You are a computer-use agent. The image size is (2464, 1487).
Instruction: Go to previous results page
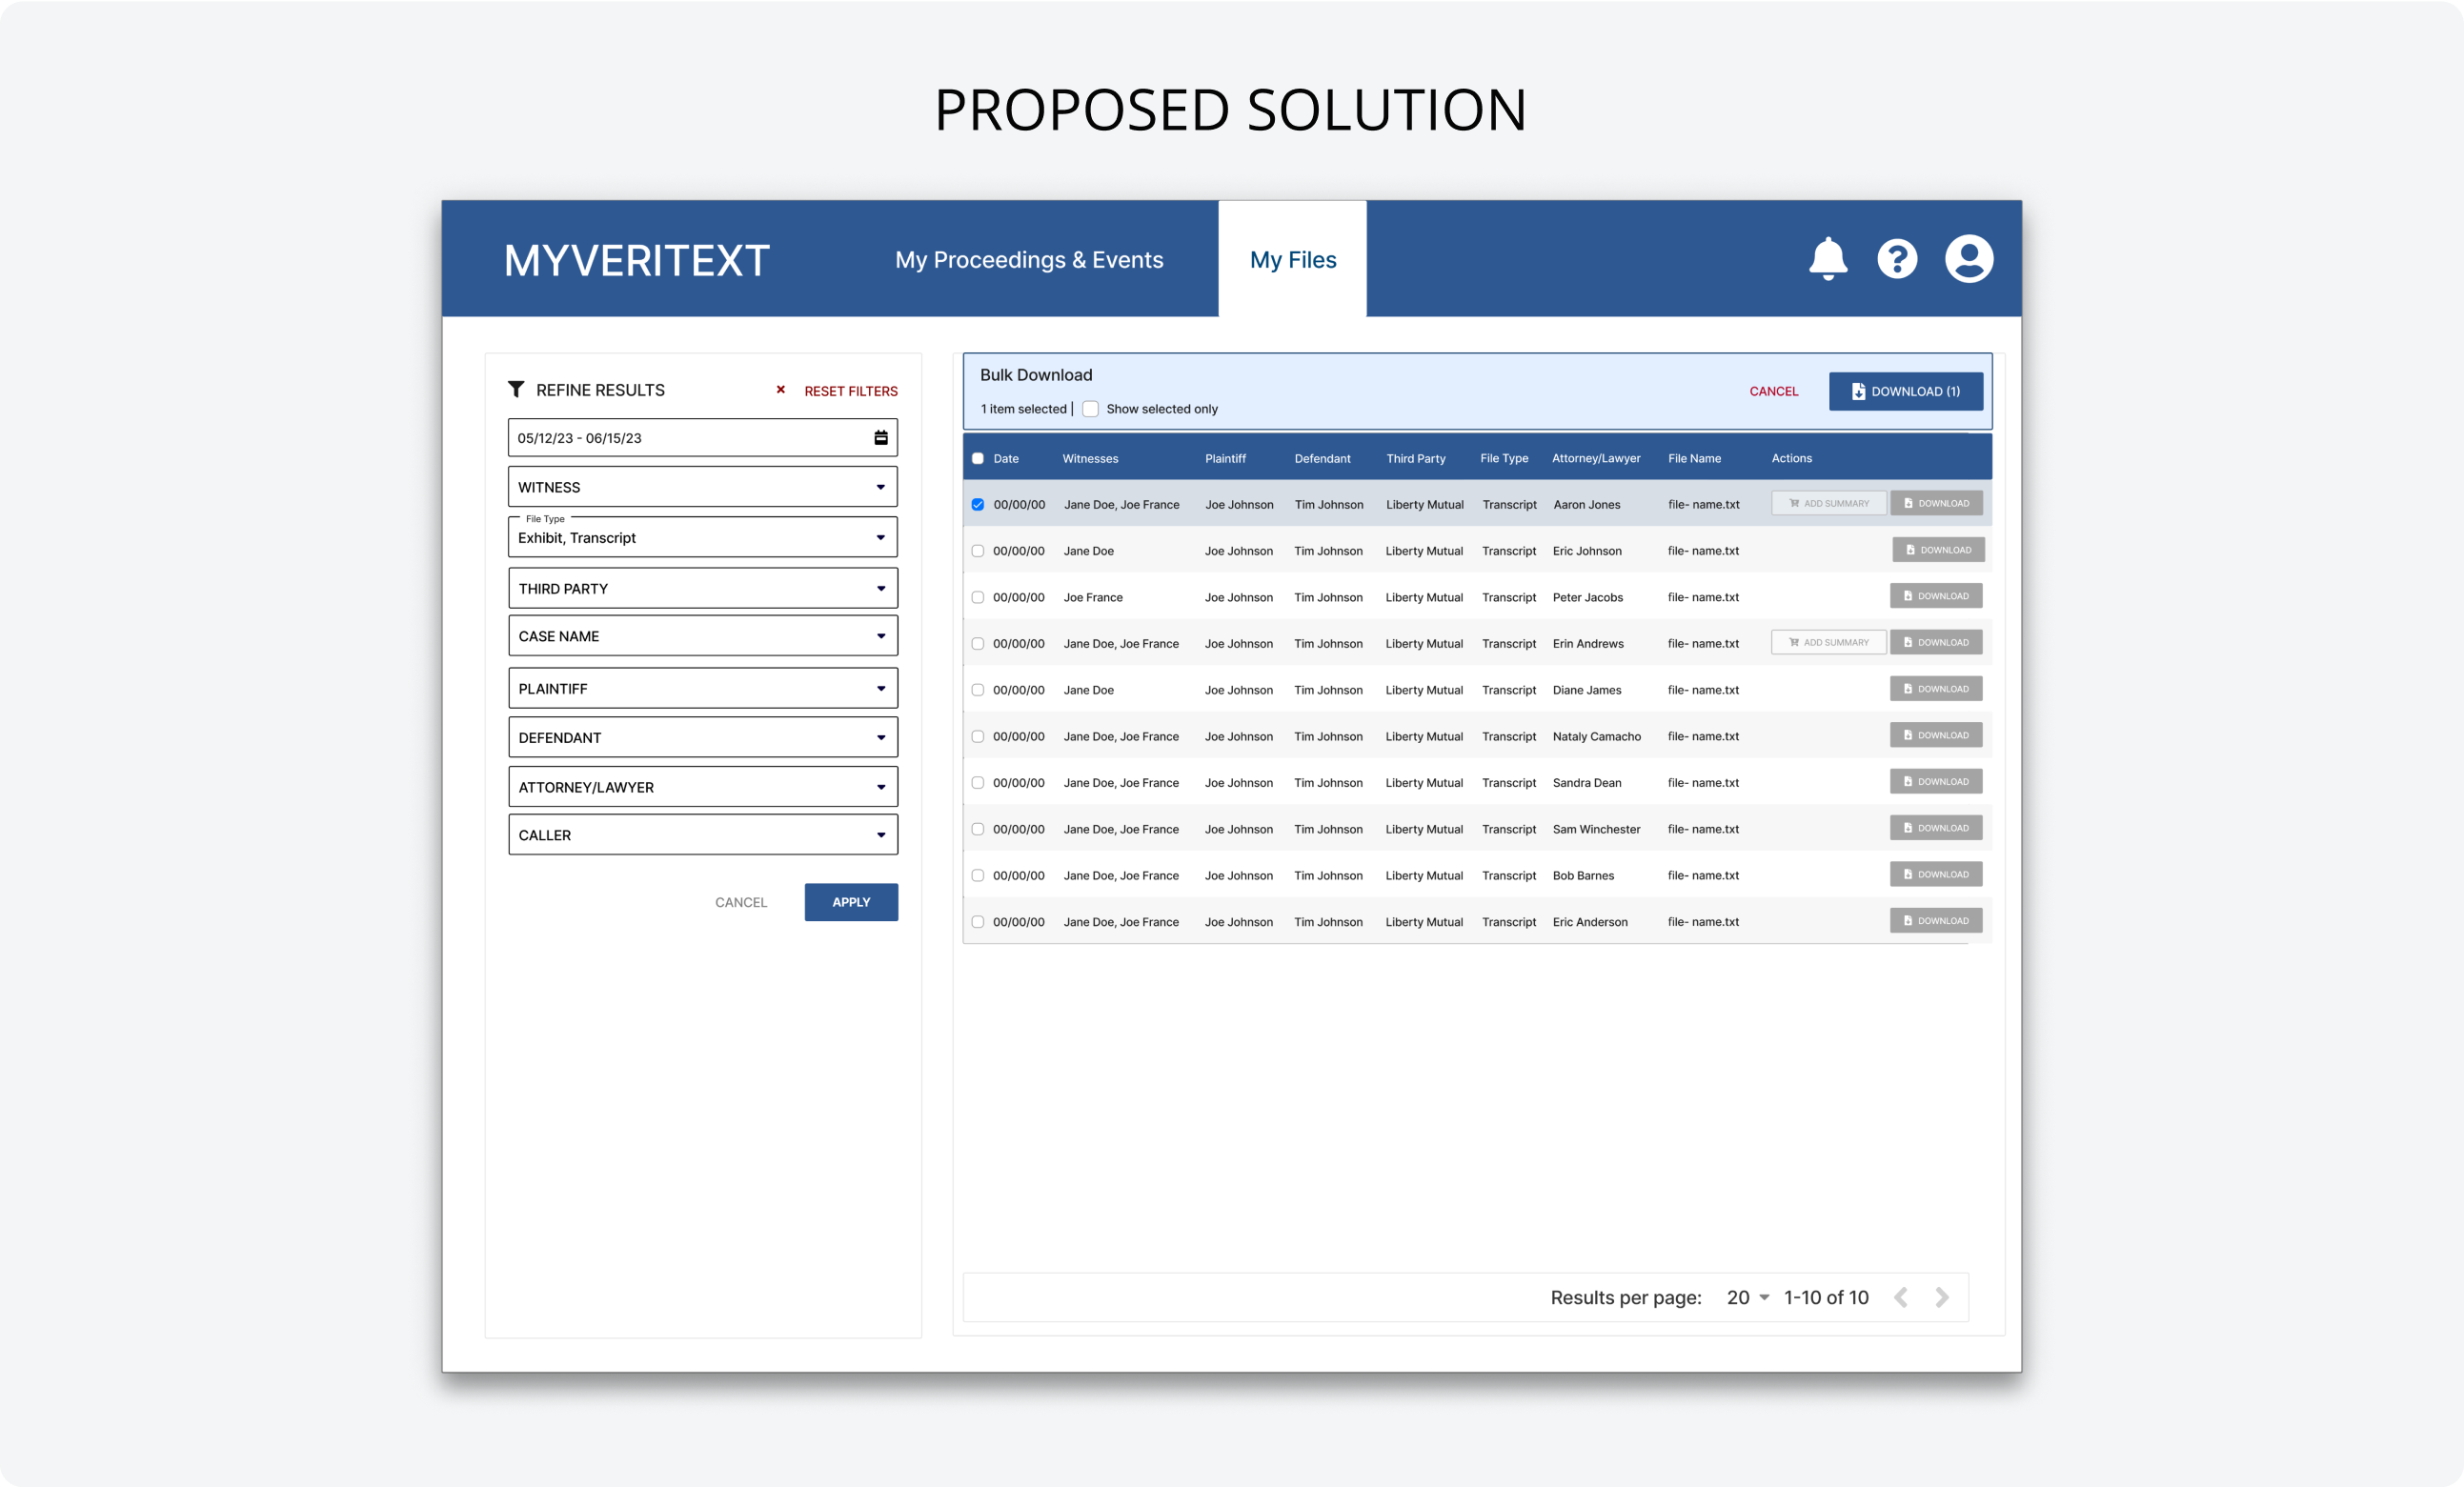tap(1901, 1297)
